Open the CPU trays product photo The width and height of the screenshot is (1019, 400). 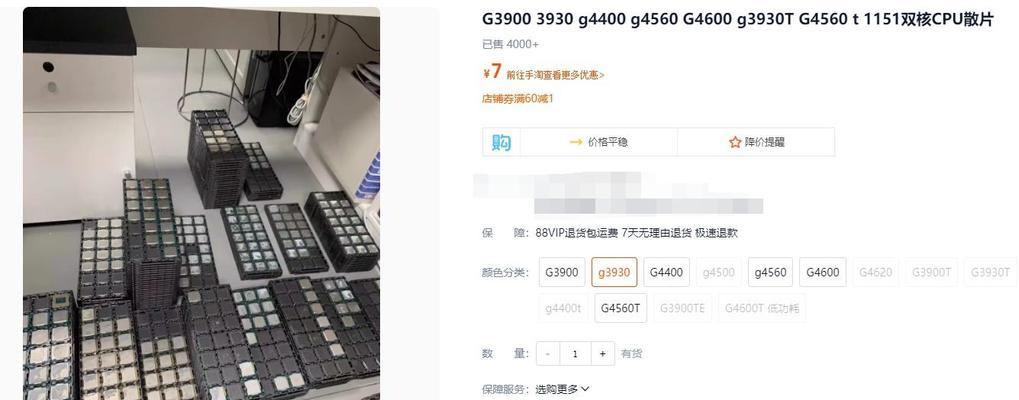click(201, 203)
